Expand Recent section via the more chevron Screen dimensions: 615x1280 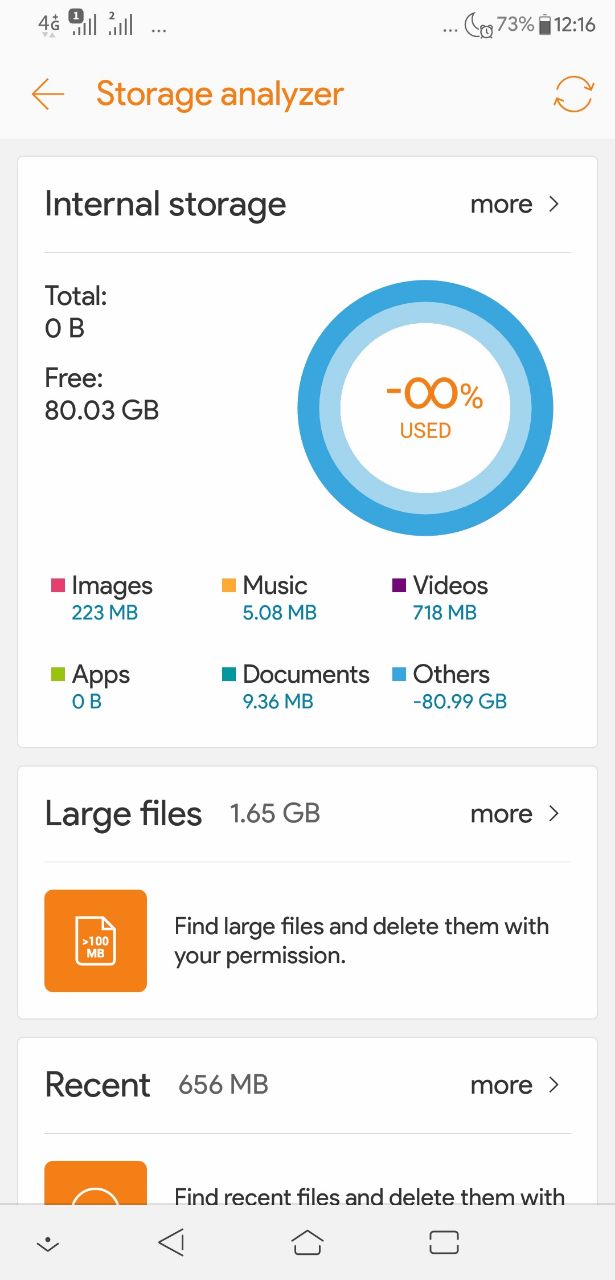click(x=517, y=1085)
